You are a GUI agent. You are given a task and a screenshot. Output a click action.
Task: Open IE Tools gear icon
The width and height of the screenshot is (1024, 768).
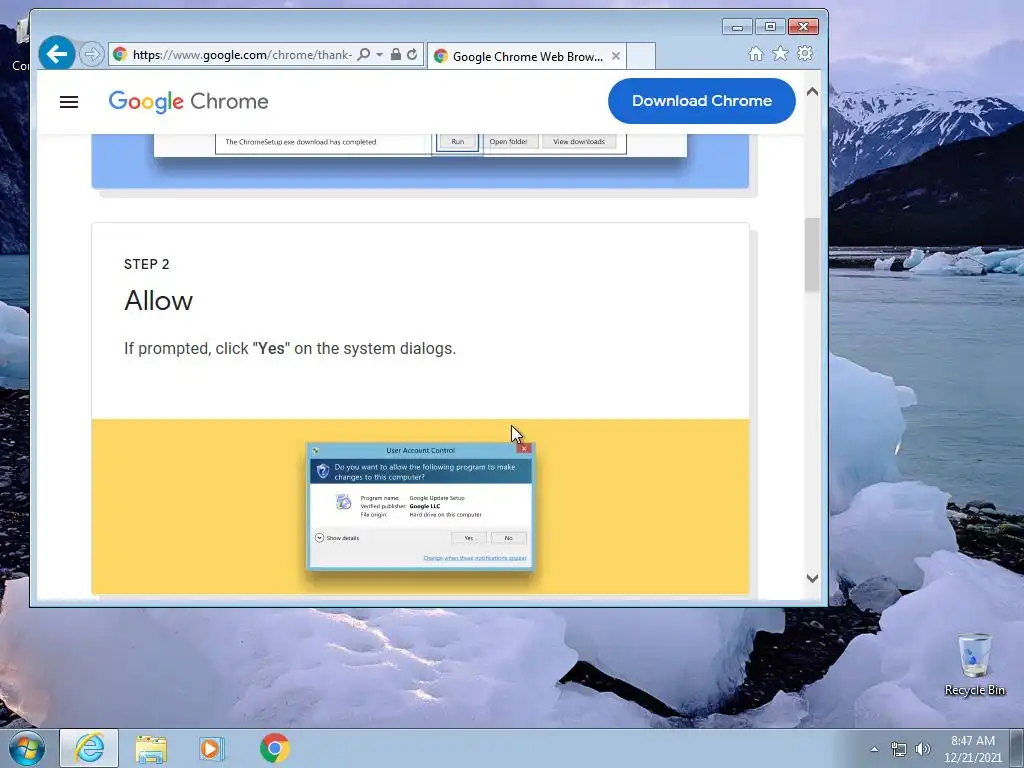805,54
